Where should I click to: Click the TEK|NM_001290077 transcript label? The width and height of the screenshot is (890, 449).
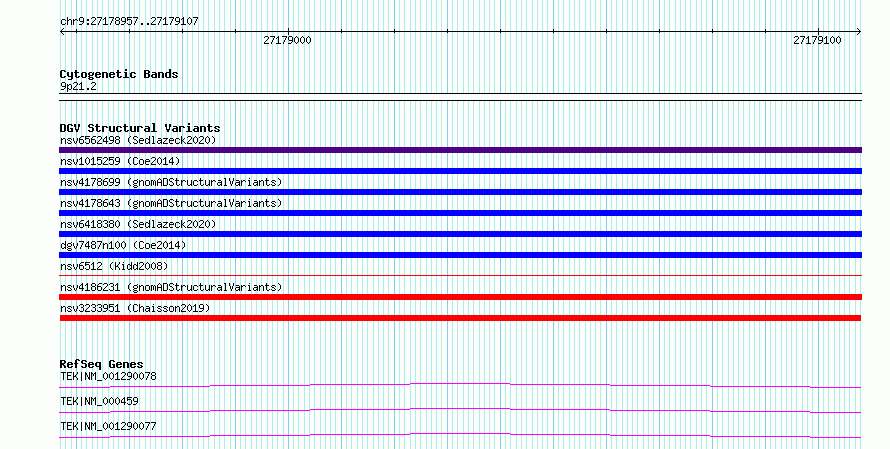point(108,426)
